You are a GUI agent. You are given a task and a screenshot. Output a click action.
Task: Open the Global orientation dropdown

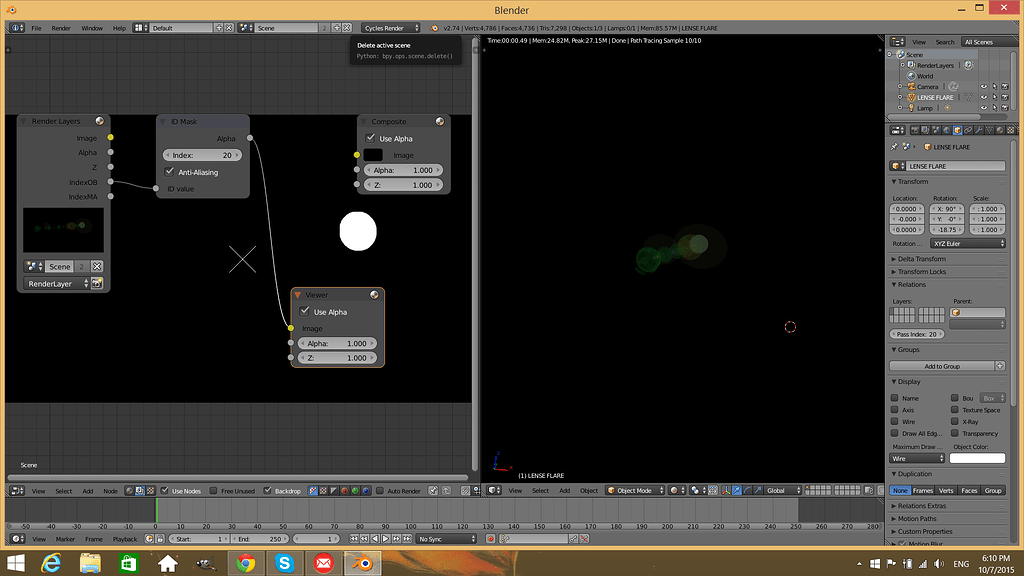782,490
